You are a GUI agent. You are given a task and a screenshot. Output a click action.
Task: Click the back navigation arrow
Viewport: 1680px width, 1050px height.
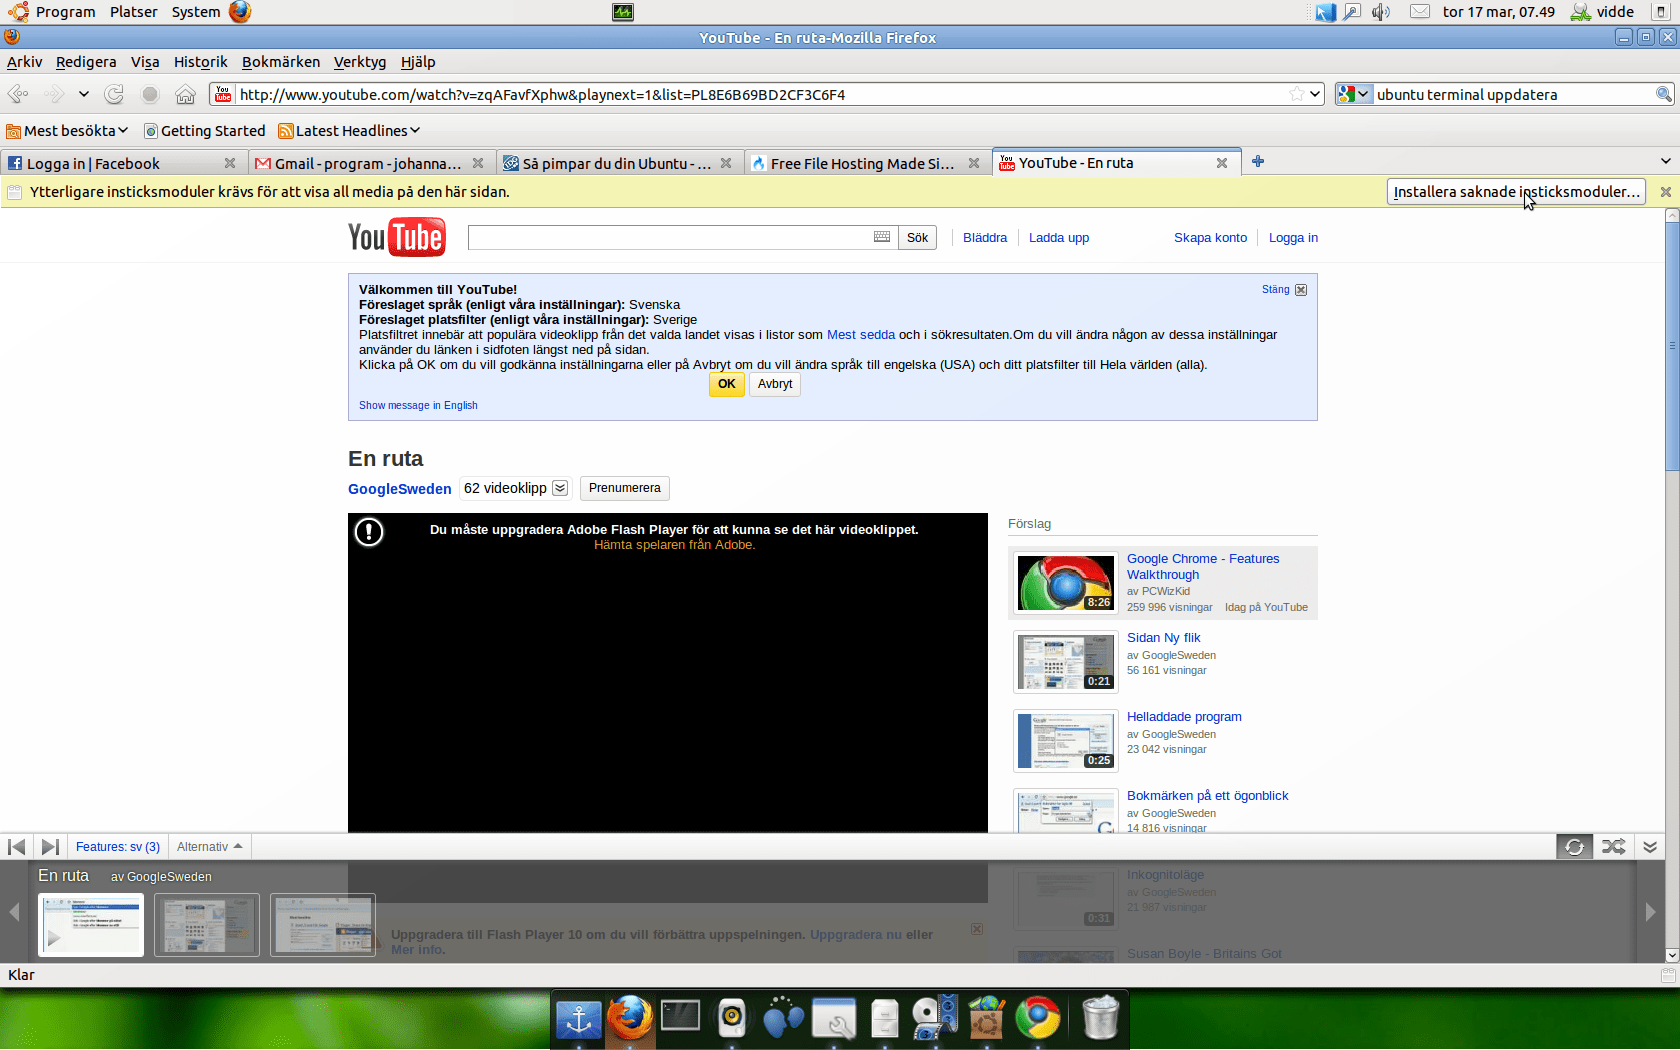click(x=18, y=94)
